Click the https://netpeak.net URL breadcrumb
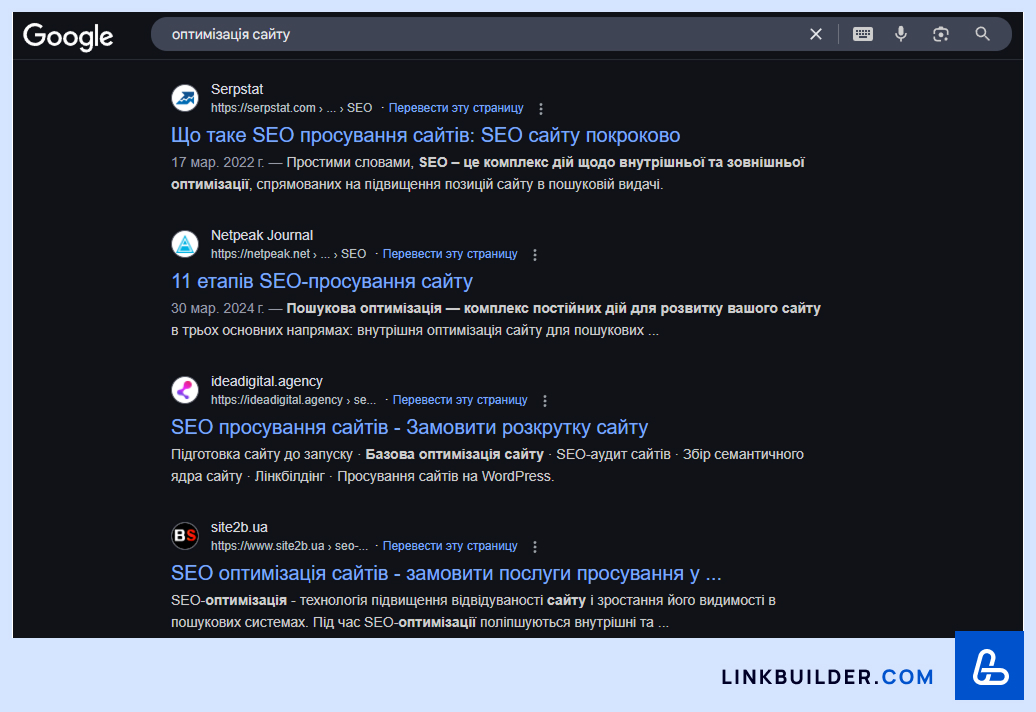 pos(288,254)
